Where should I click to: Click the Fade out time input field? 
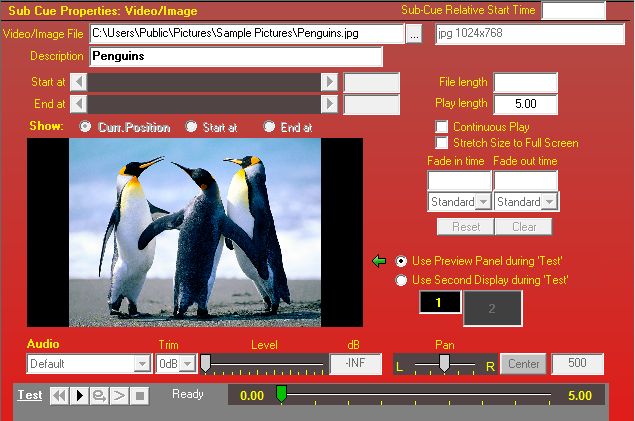click(526, 180)
